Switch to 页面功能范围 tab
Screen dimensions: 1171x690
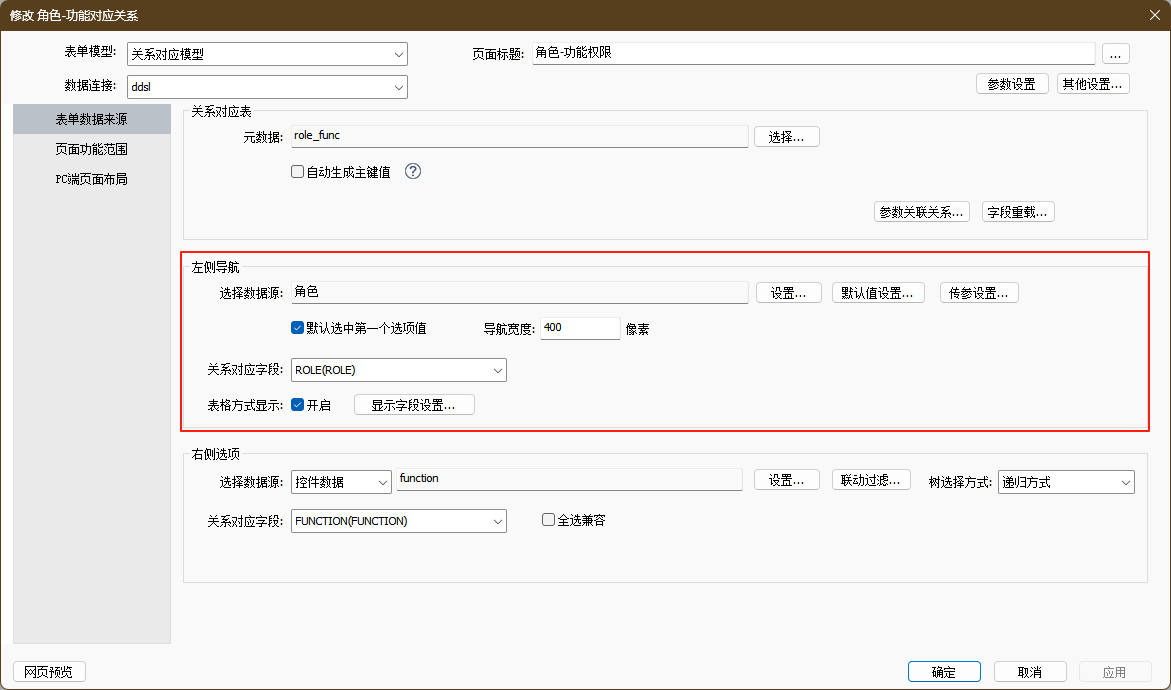91,149
